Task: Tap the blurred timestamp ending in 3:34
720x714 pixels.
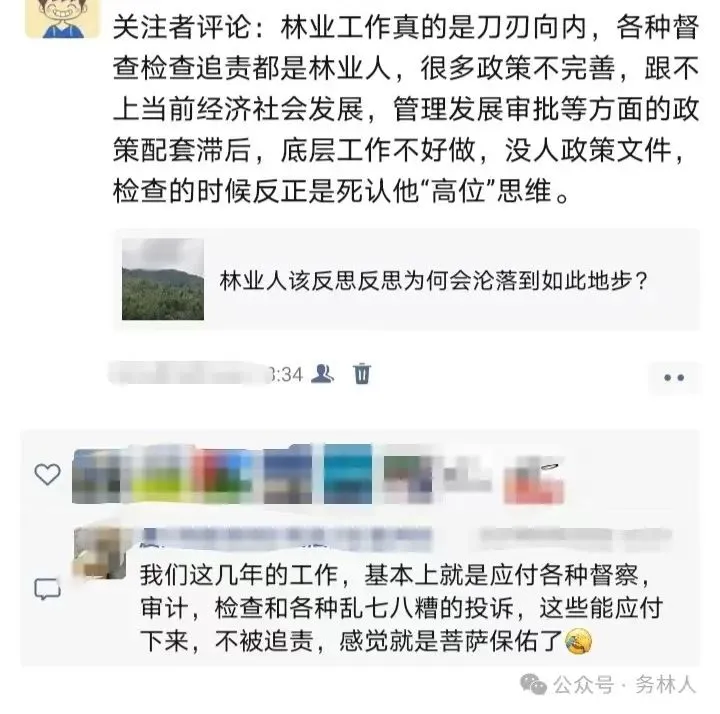Action: [206, 374]
